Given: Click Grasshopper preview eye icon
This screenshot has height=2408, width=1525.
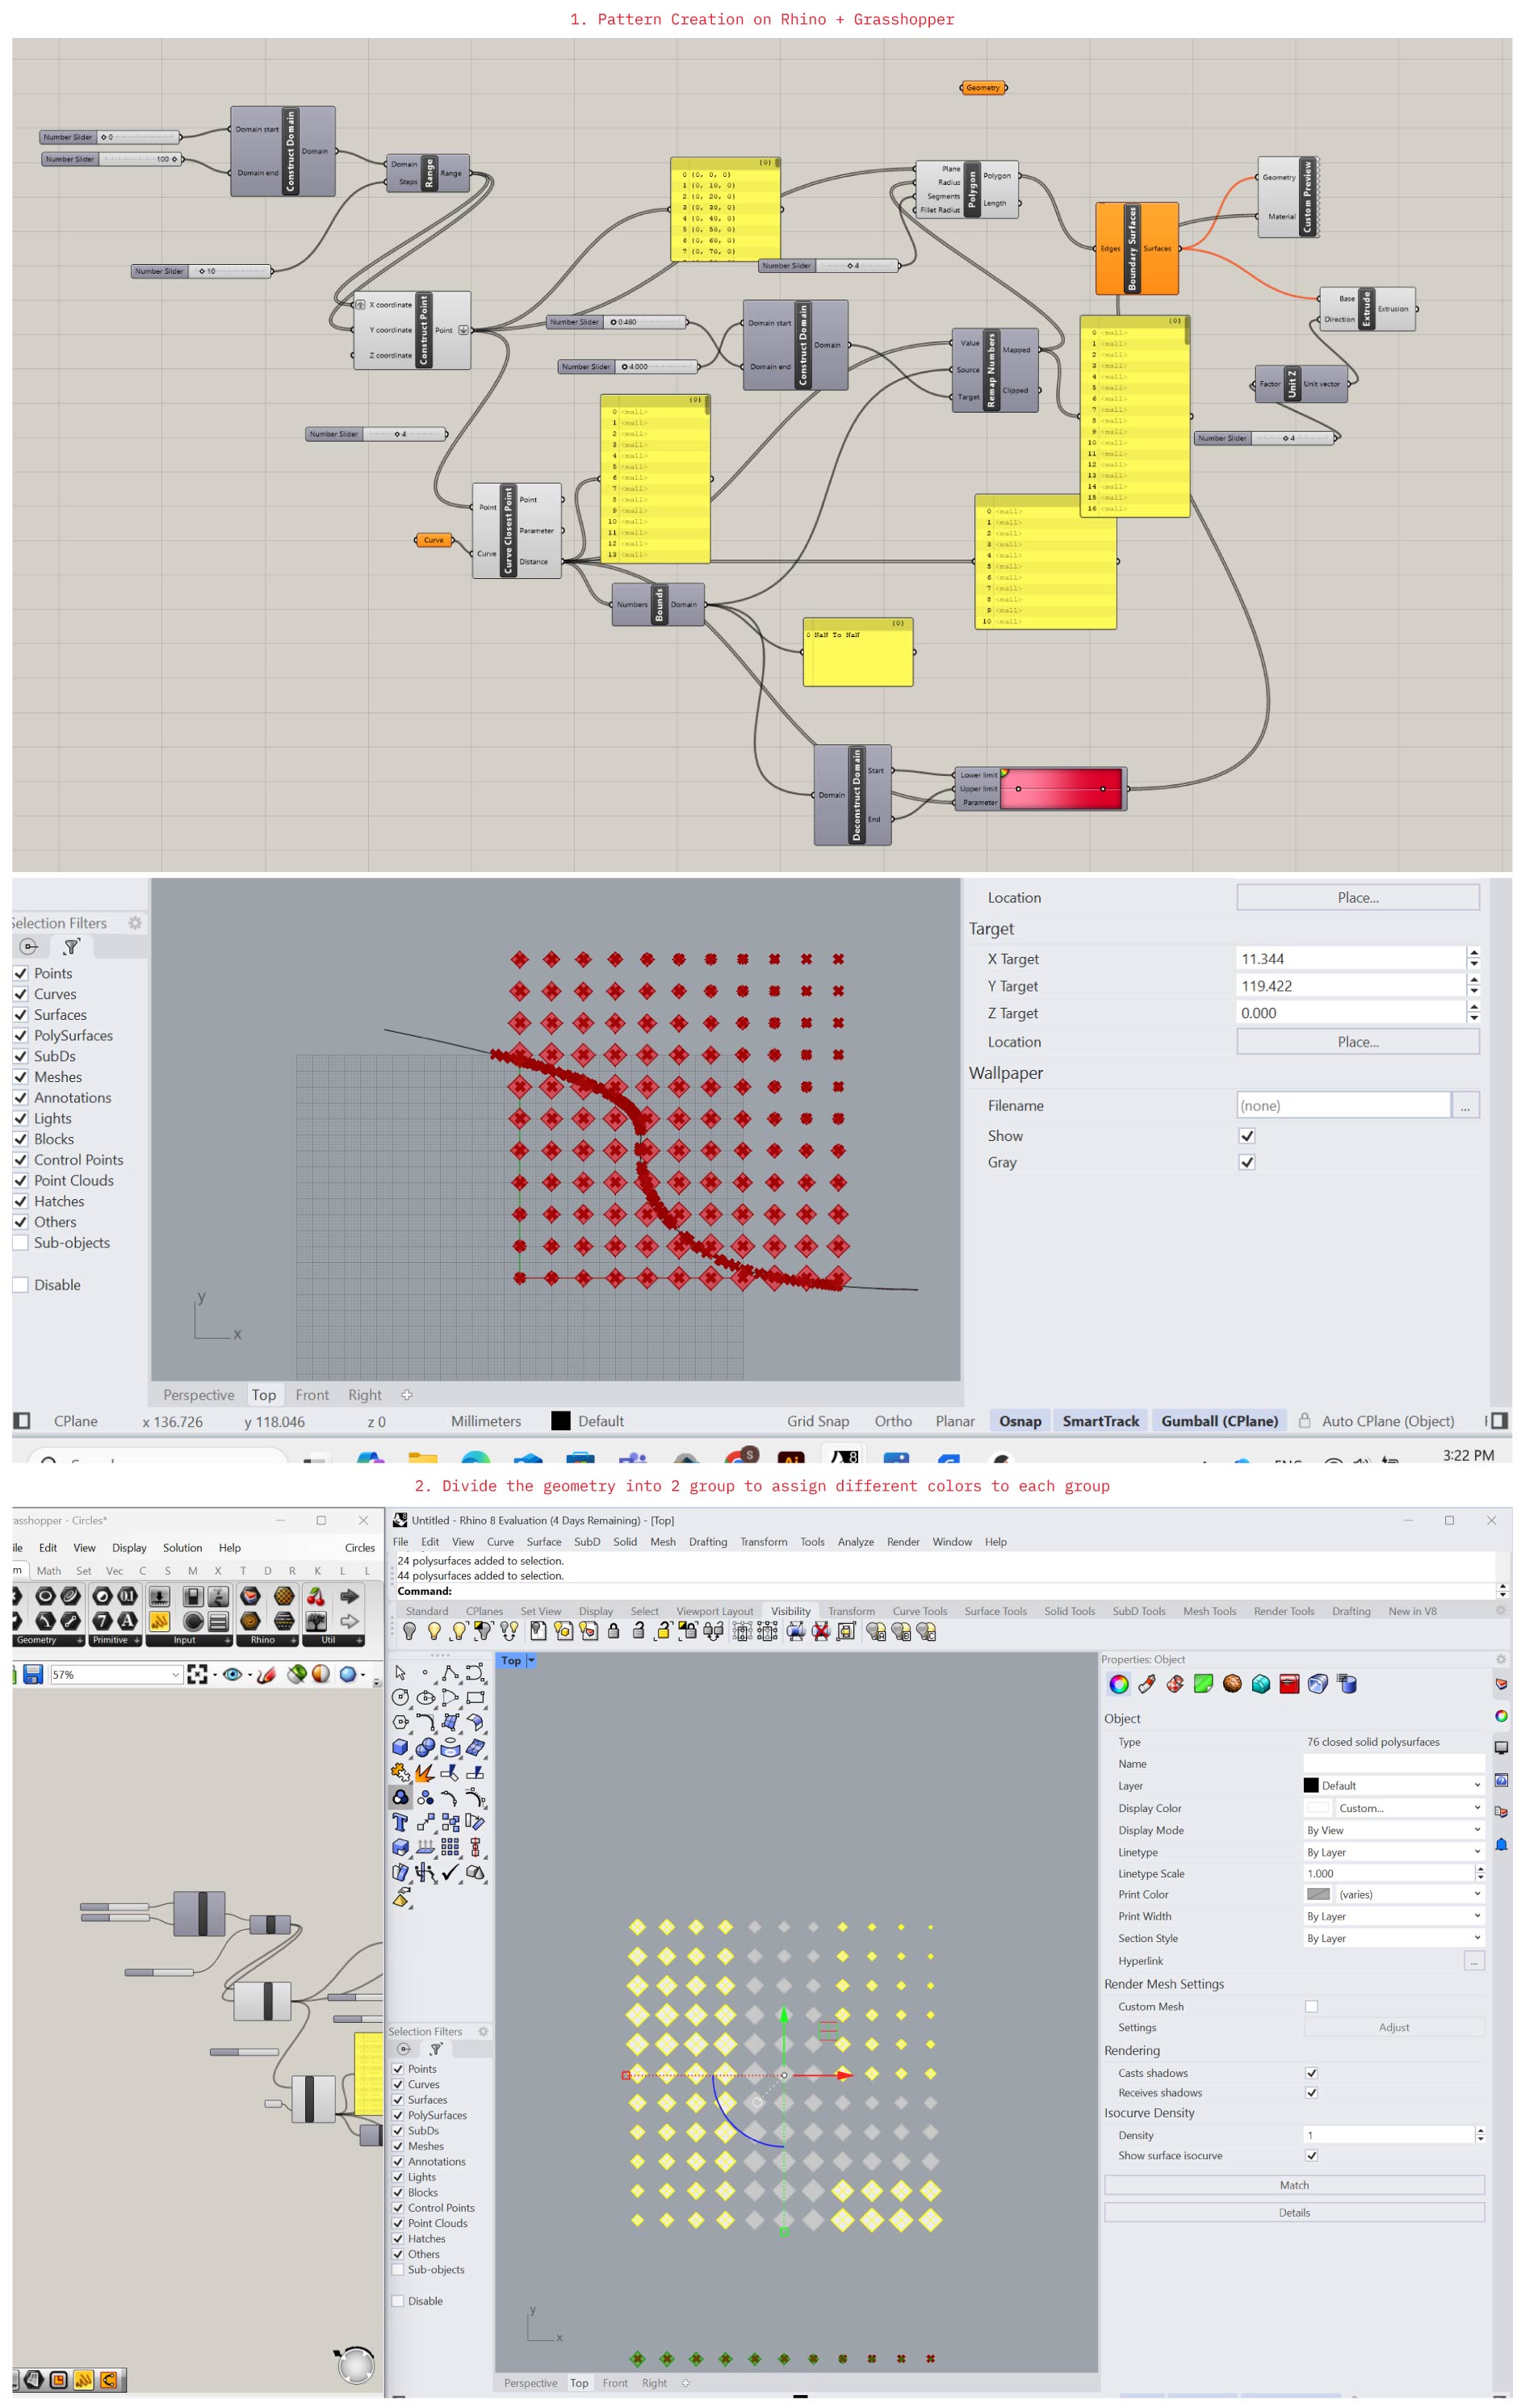Looking at the screenshot, I should coord(232,1674).
